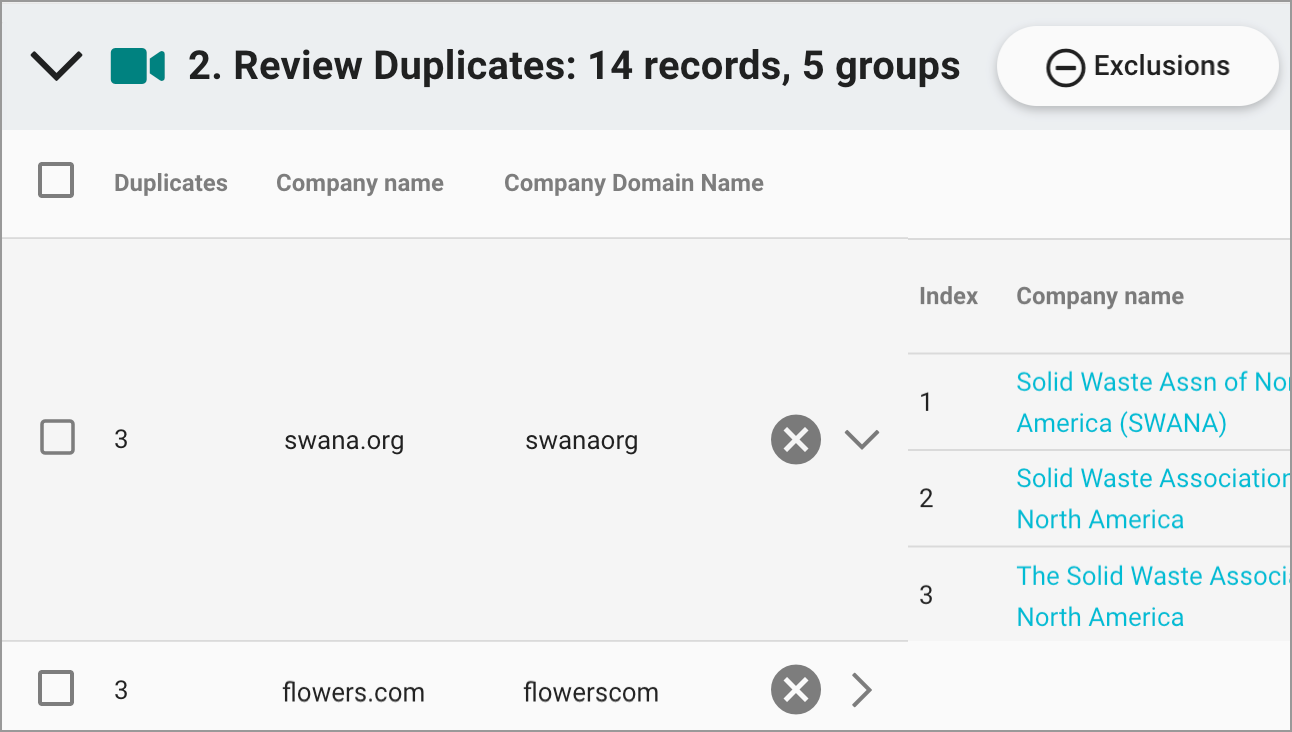This screenshot has width=1292, height=732.
Task: Expand the flowers.com duplicate group
Action: click(x=861, y=689)
